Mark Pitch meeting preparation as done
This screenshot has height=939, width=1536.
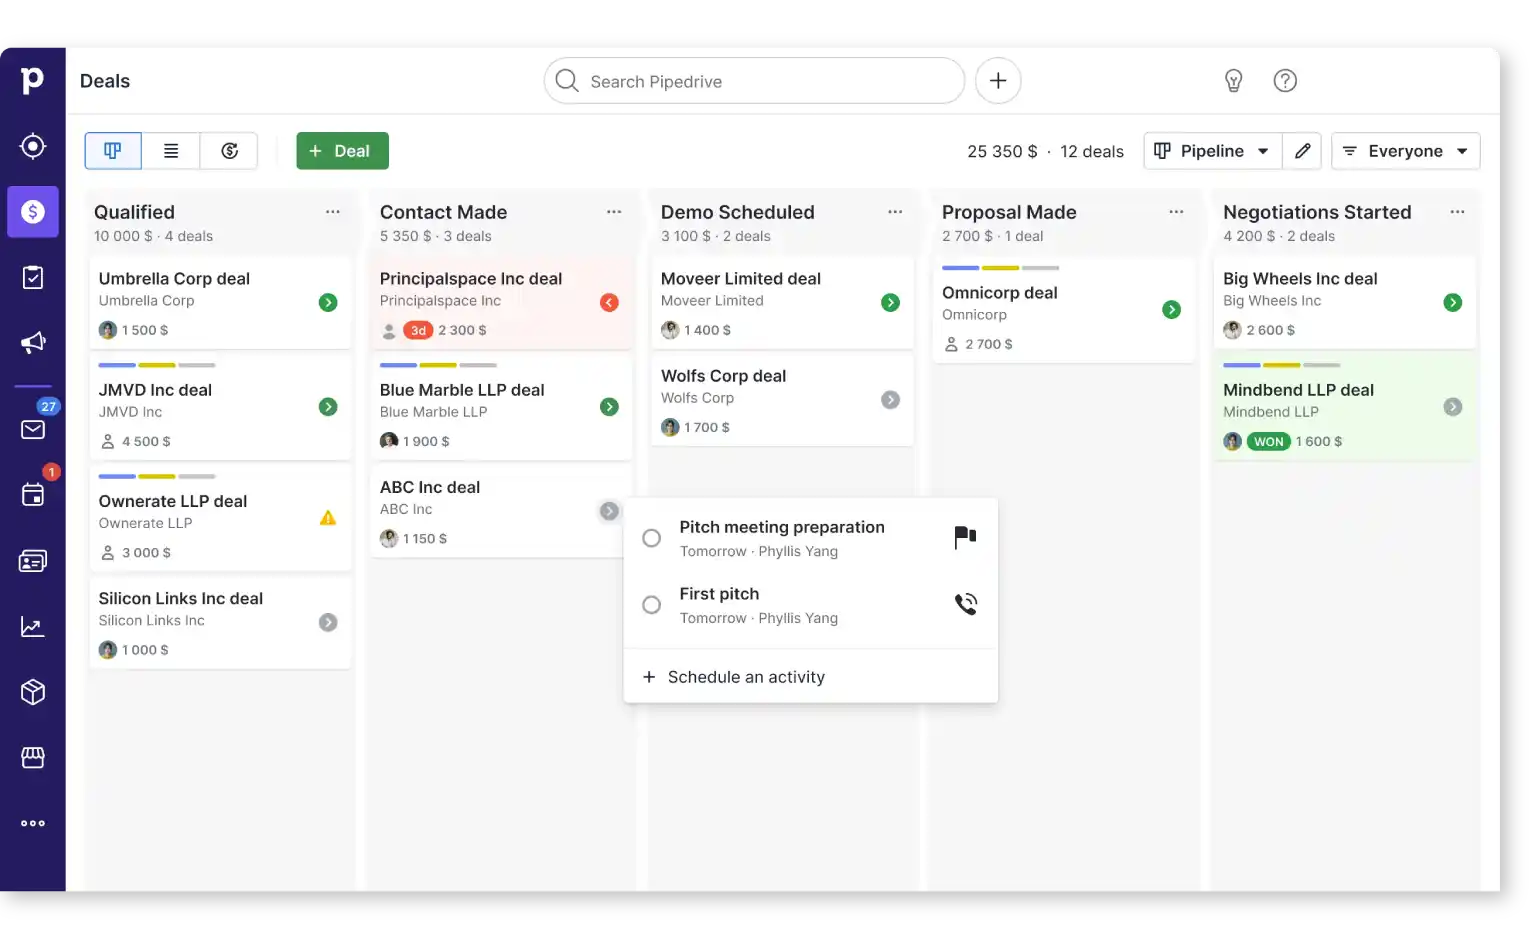click(x=651, y=537)
